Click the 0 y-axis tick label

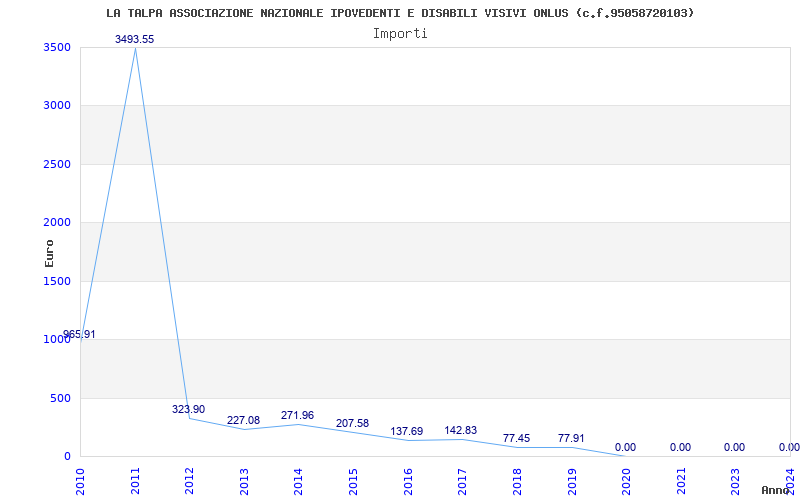coord(67,456)
